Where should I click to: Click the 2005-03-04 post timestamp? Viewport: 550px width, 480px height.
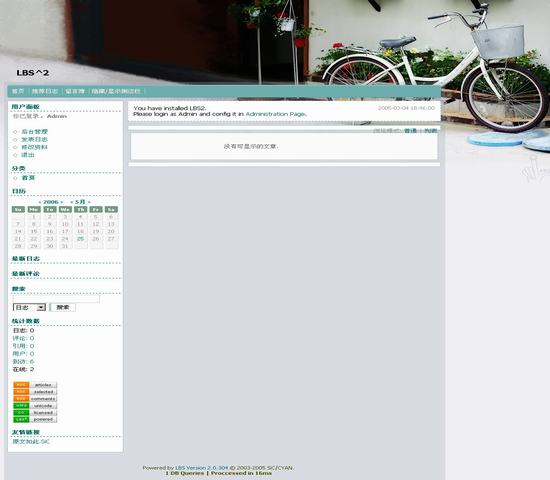[406, 108]
